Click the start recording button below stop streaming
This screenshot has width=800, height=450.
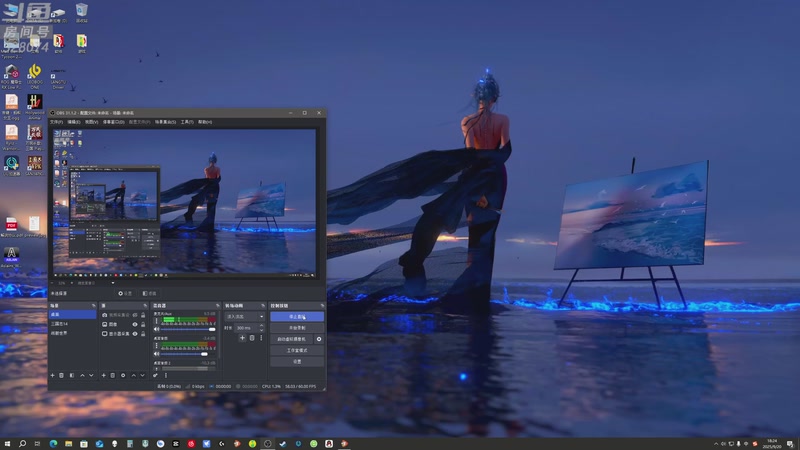(297, 328)
